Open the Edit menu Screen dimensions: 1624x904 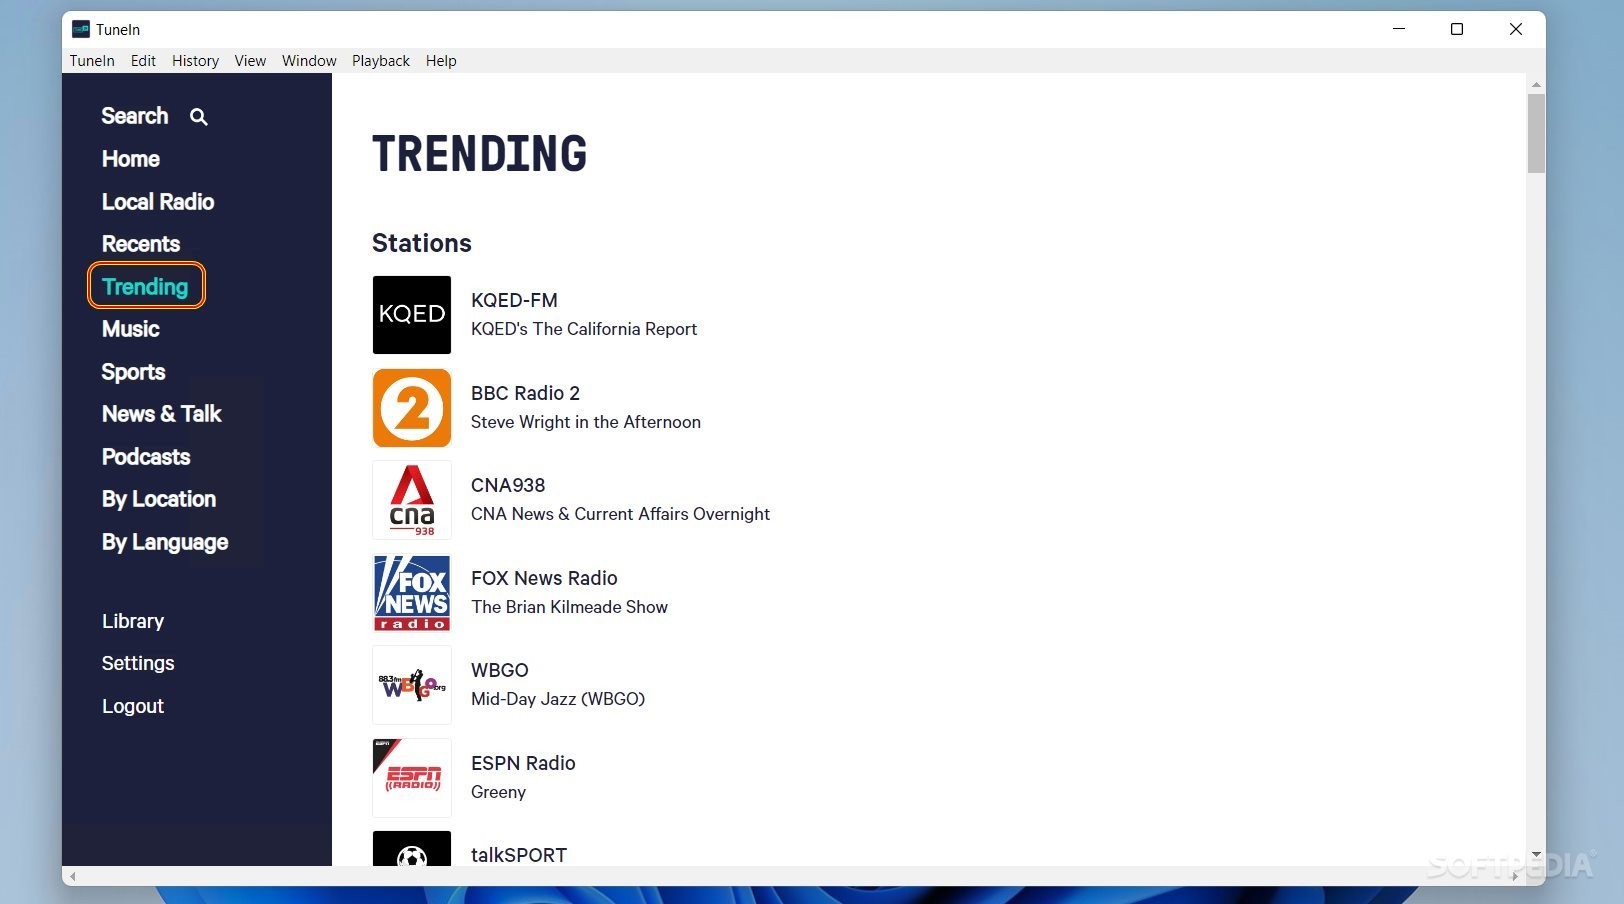pos(143,61)
